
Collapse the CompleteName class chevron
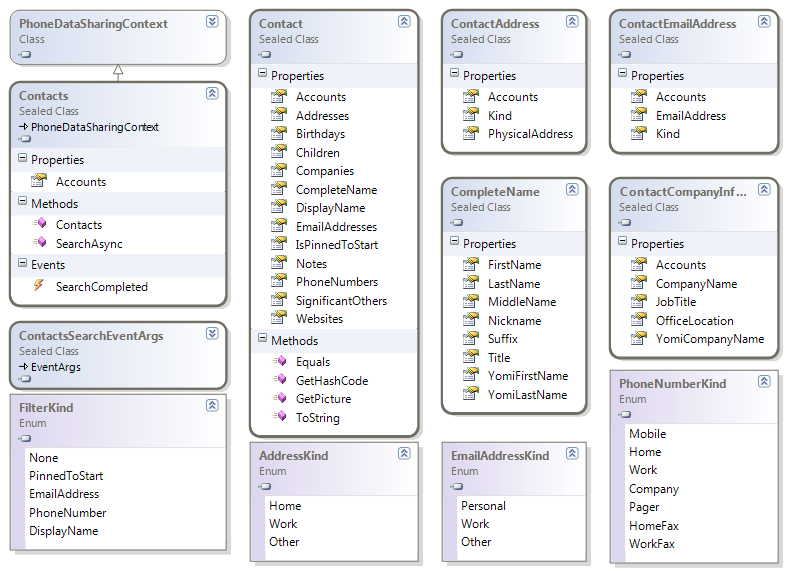[572, 189]
